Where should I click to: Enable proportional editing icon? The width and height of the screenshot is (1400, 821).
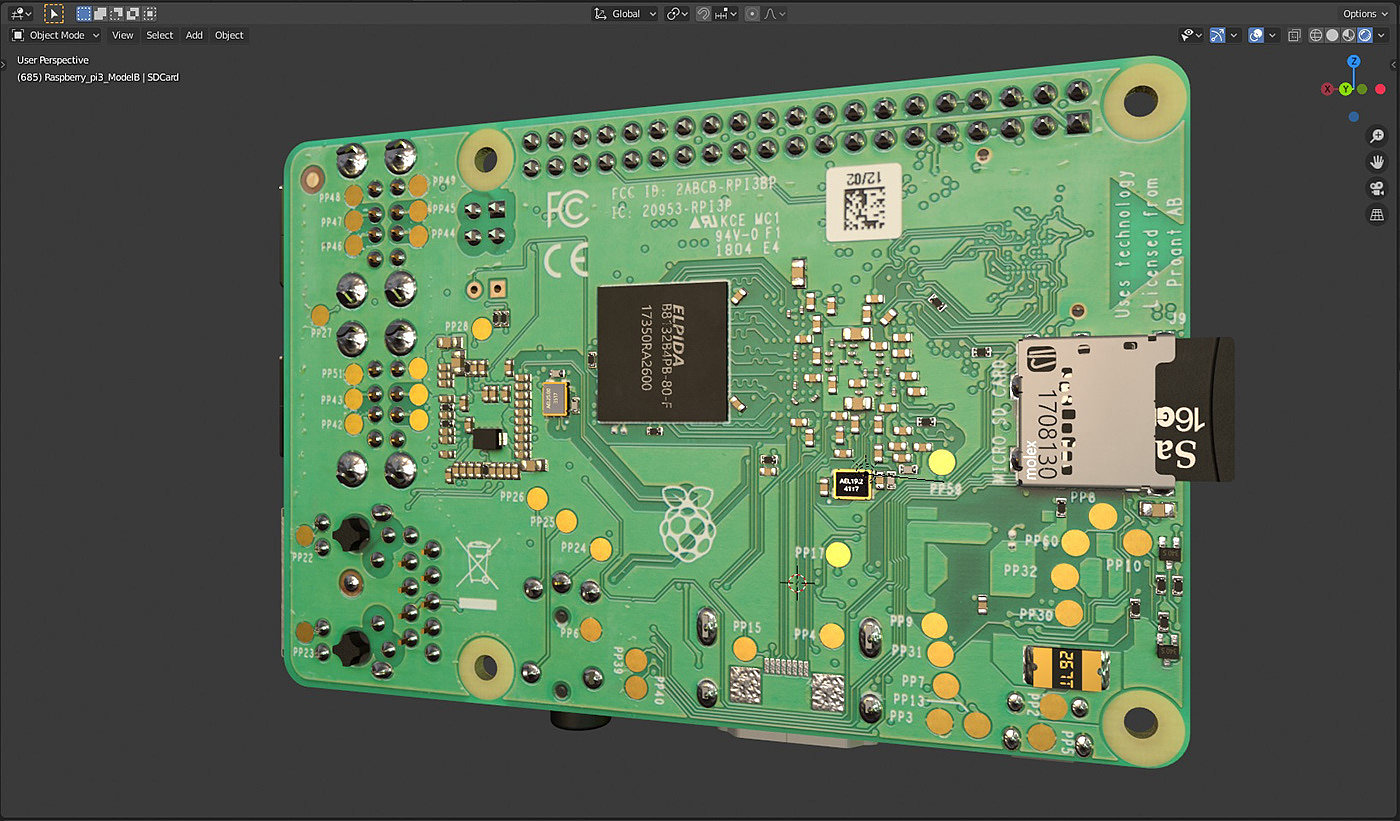point(752,13)
